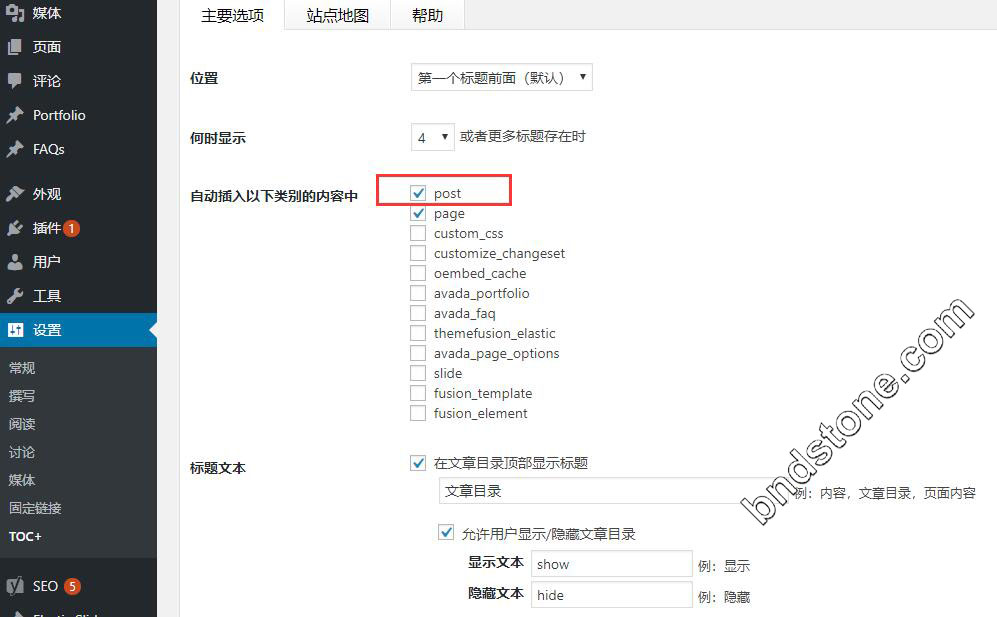Click the Tools wrench icon
This screenshot has width=997, height=617.
coord(15,296)
